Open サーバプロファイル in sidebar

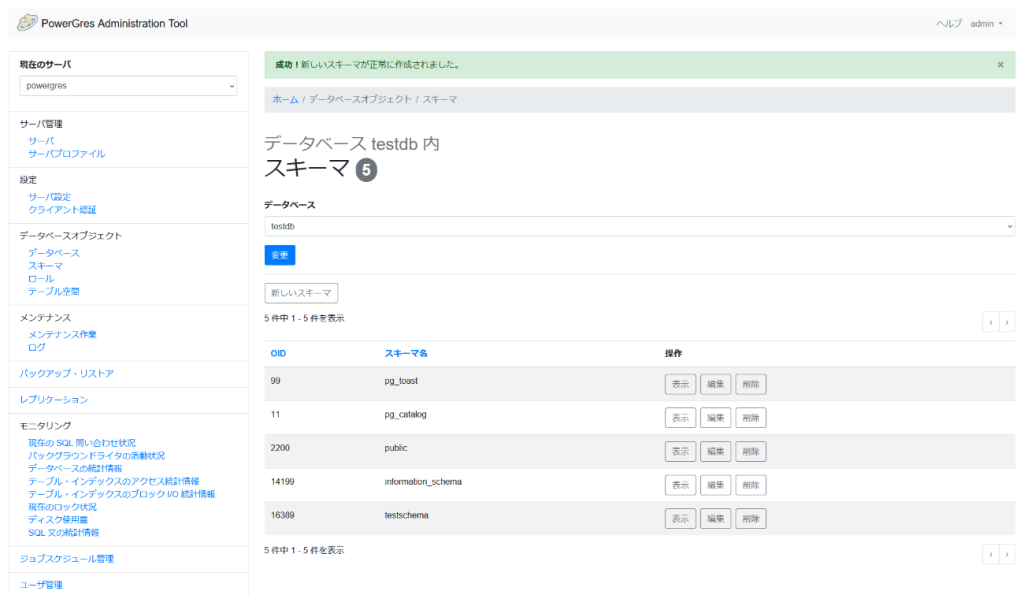pyautogui.click(x=67, y=154)
